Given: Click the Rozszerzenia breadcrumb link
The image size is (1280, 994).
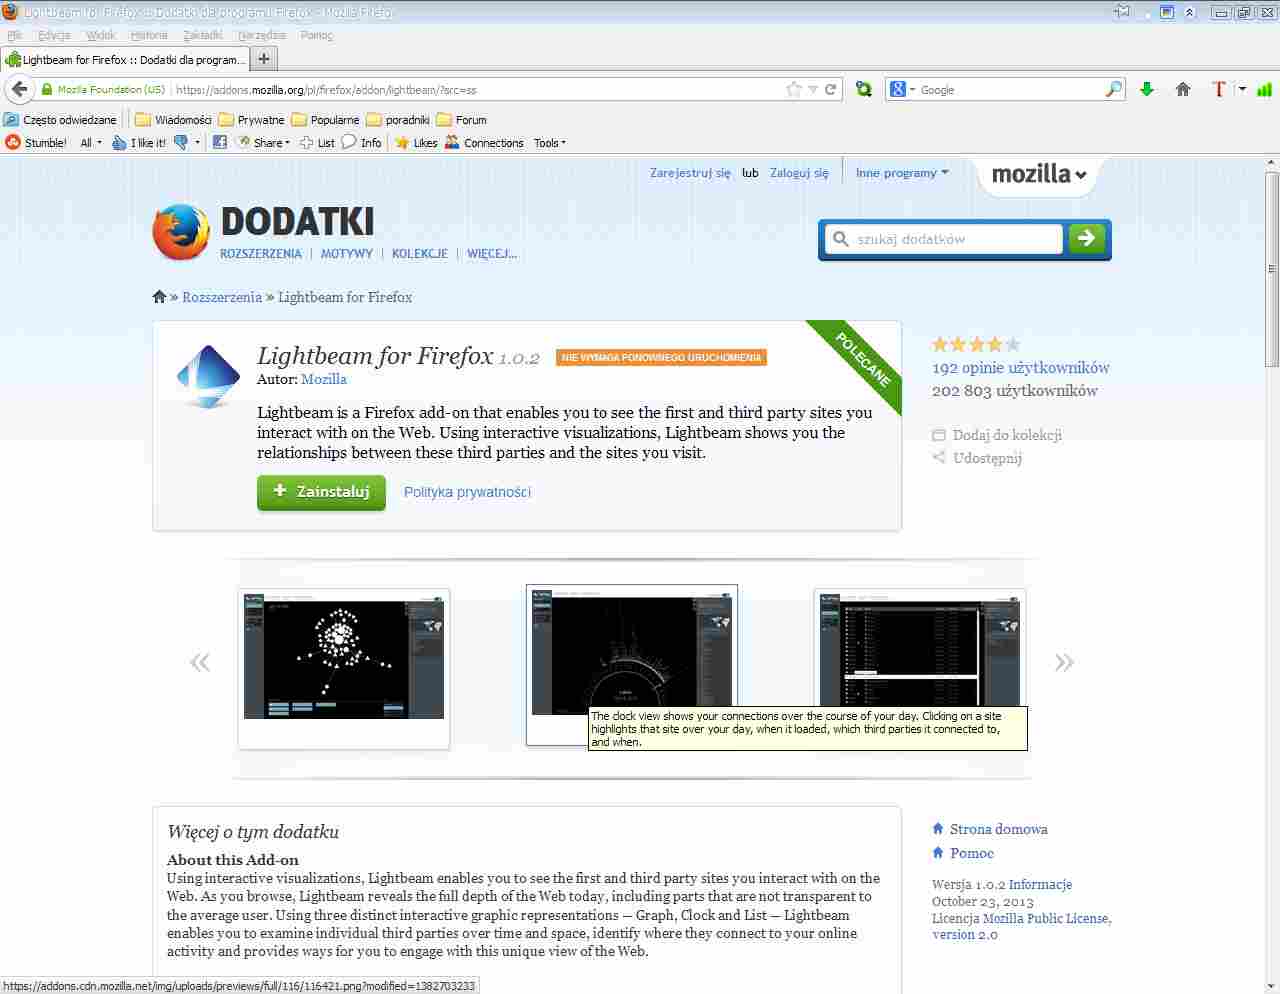Looking at the screenshot, I should click(x=222, y=297).
